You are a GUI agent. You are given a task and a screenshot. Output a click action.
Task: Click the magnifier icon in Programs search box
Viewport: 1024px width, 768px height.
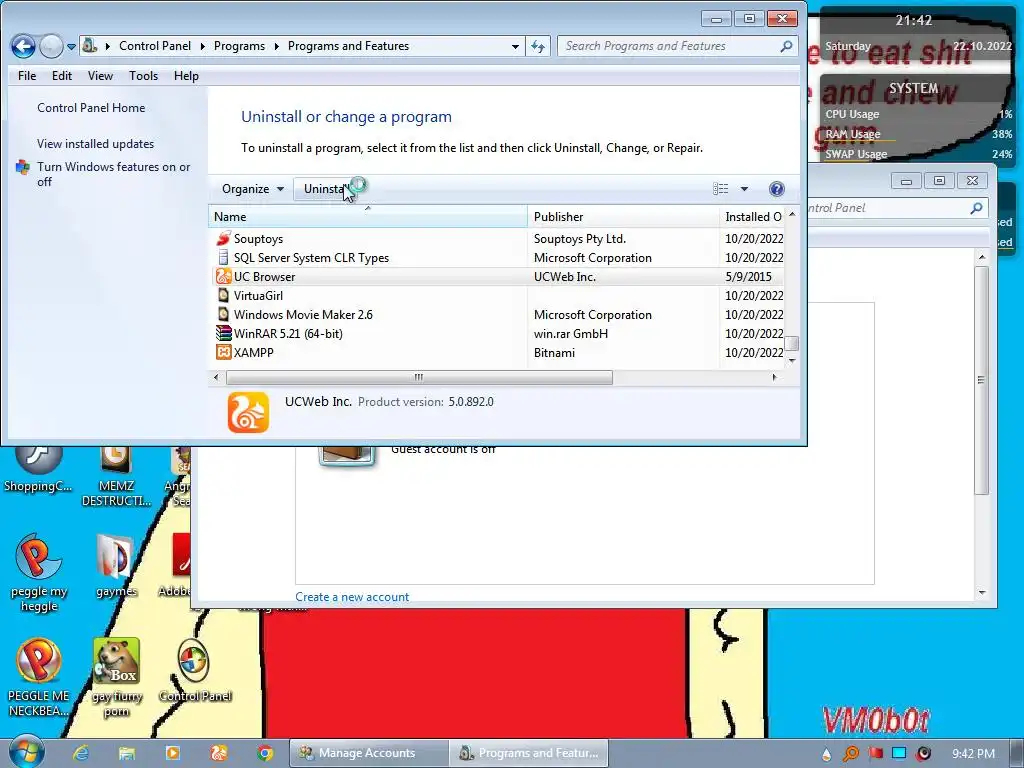point(786,46)
